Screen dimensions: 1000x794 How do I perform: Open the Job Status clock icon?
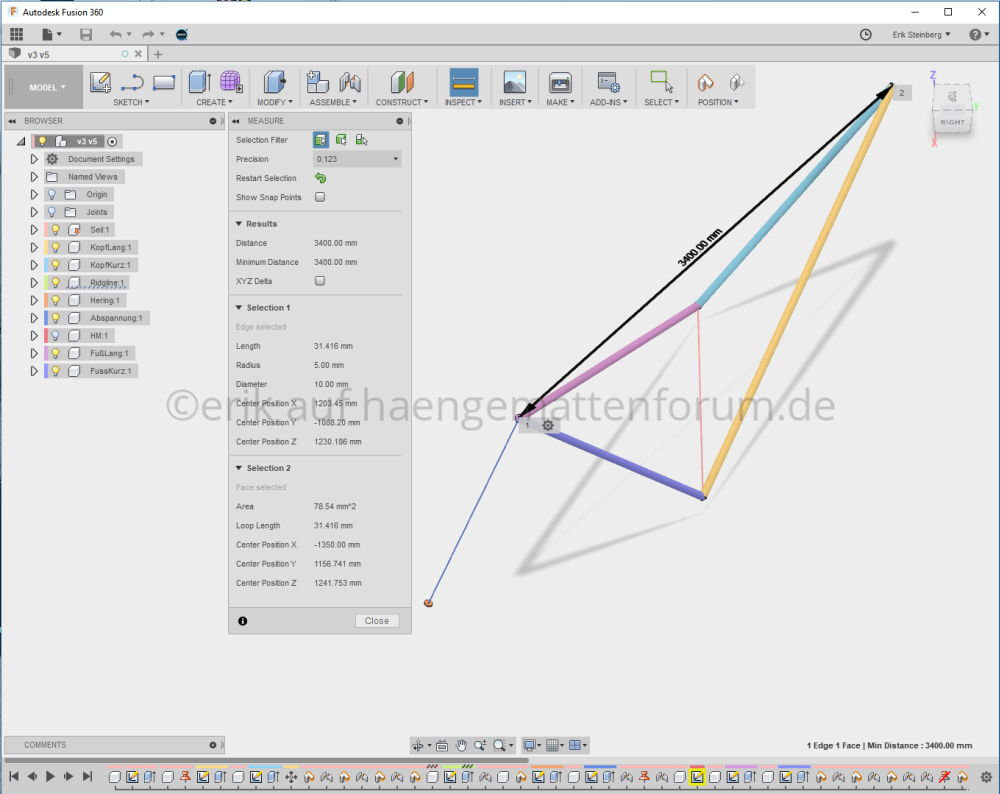866,34
